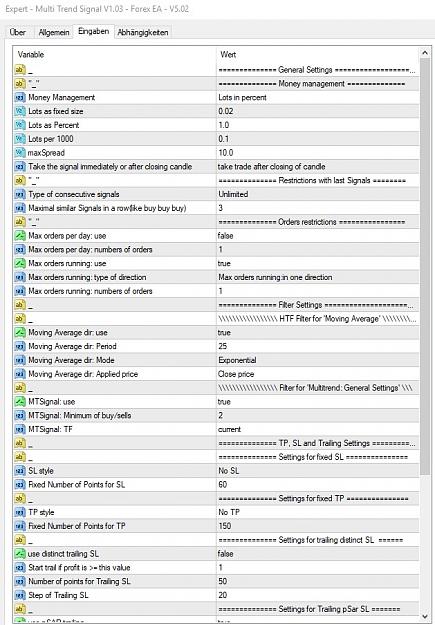
Task: Select the Fixed Number of Points for TP value 150
Action: pos(317,526)
